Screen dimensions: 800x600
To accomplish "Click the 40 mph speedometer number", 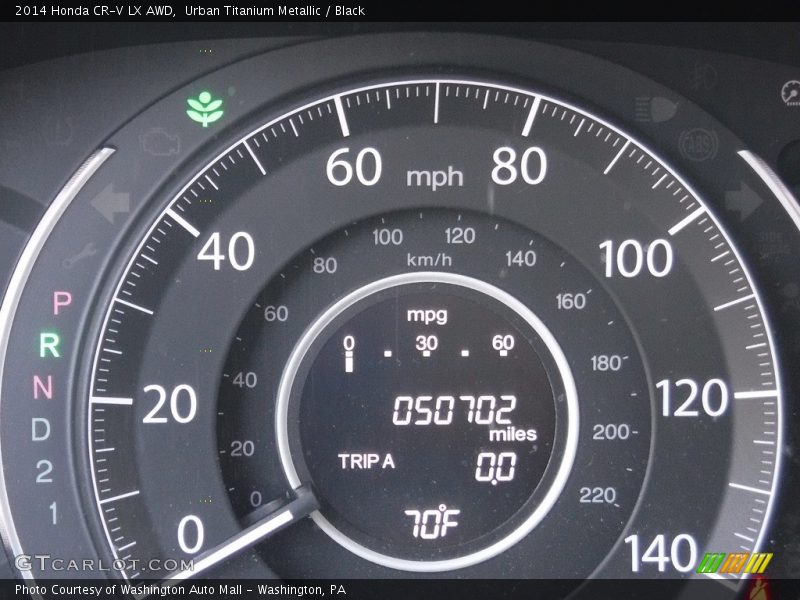I will coord(226,252).
